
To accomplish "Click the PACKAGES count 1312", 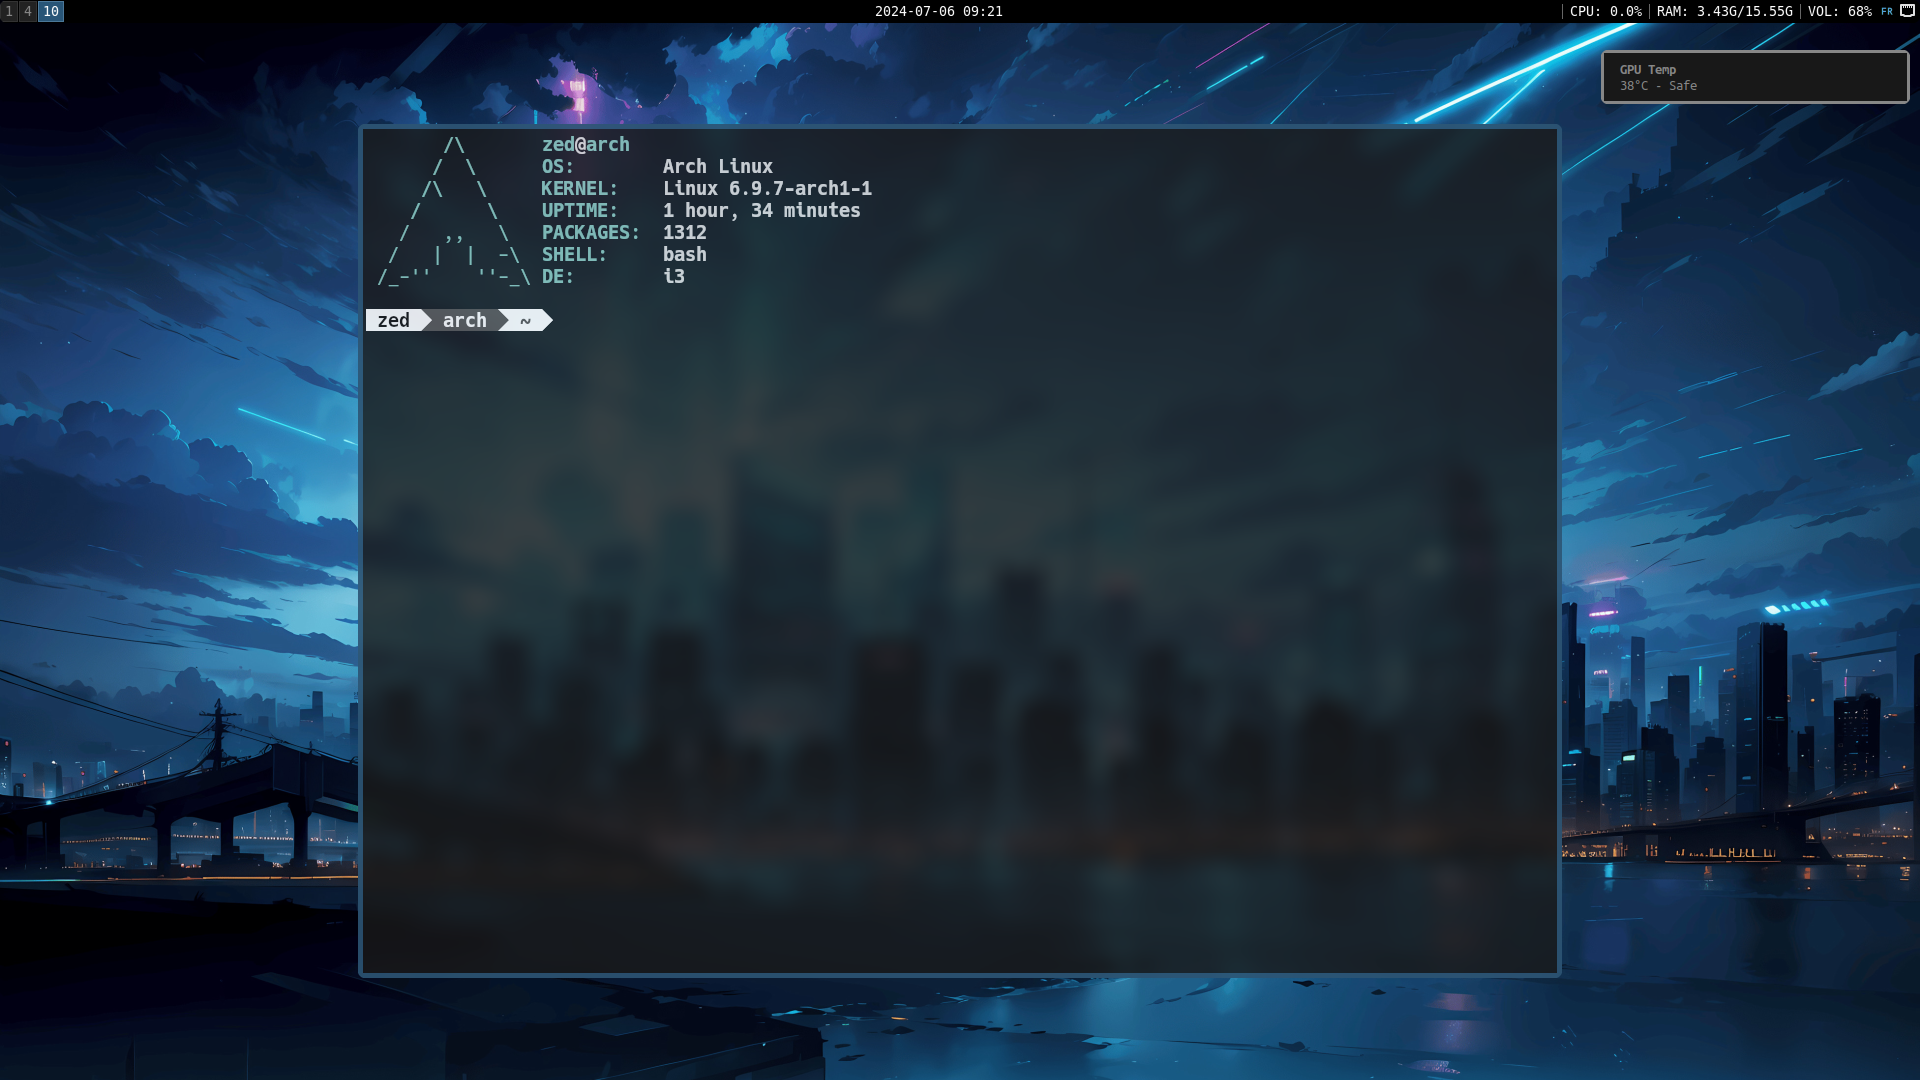I will coord(685,232).
